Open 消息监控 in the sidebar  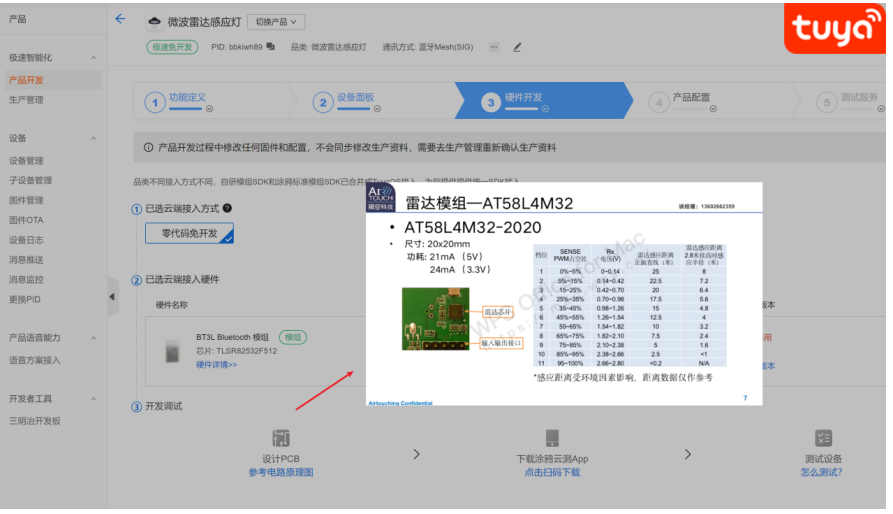click(26, 279)
